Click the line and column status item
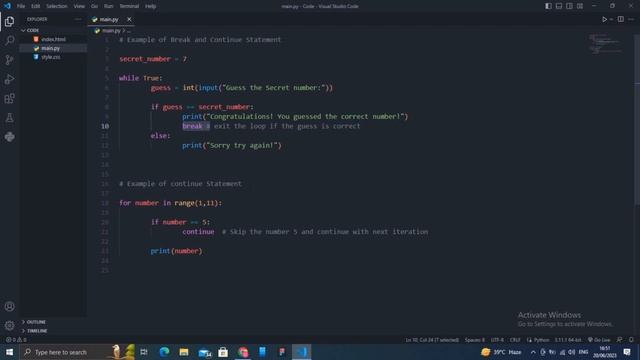 pyautogui.click(x=432, y=340)
